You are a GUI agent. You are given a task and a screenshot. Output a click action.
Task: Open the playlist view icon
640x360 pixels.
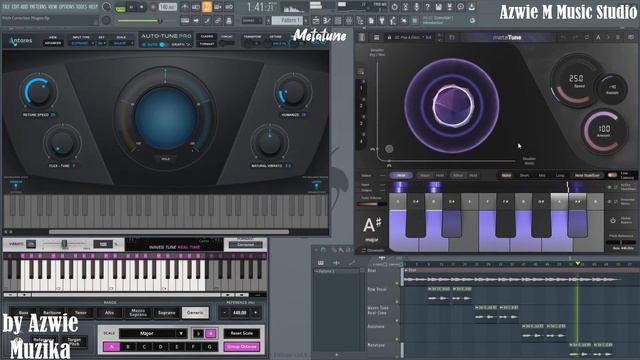coord(316,20)
